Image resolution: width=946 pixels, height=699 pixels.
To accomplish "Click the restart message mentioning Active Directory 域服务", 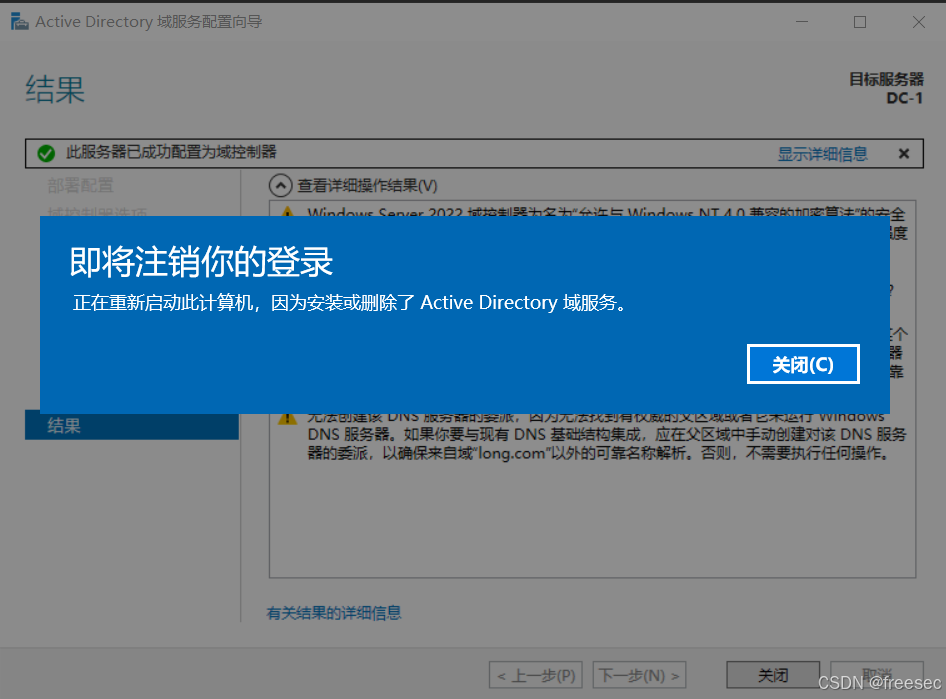I will coord(351,302).
